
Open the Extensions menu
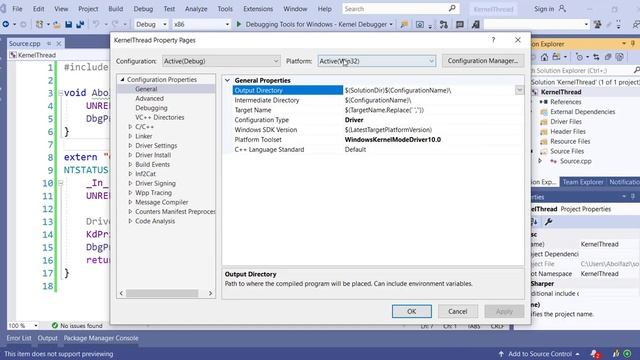[x=258, y=9]
